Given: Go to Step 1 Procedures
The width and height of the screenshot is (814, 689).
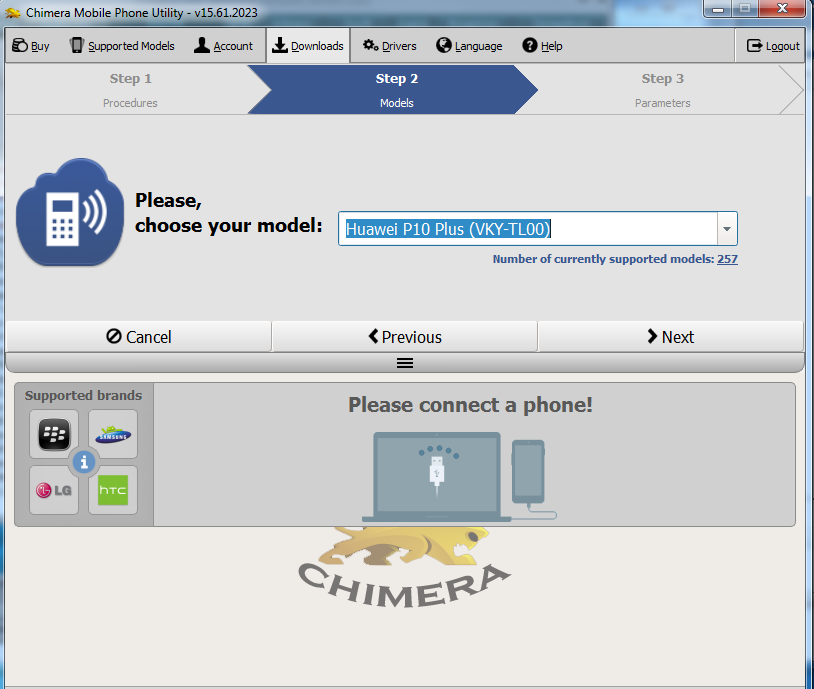Looking at the screenshot, I should click(130, 90).
